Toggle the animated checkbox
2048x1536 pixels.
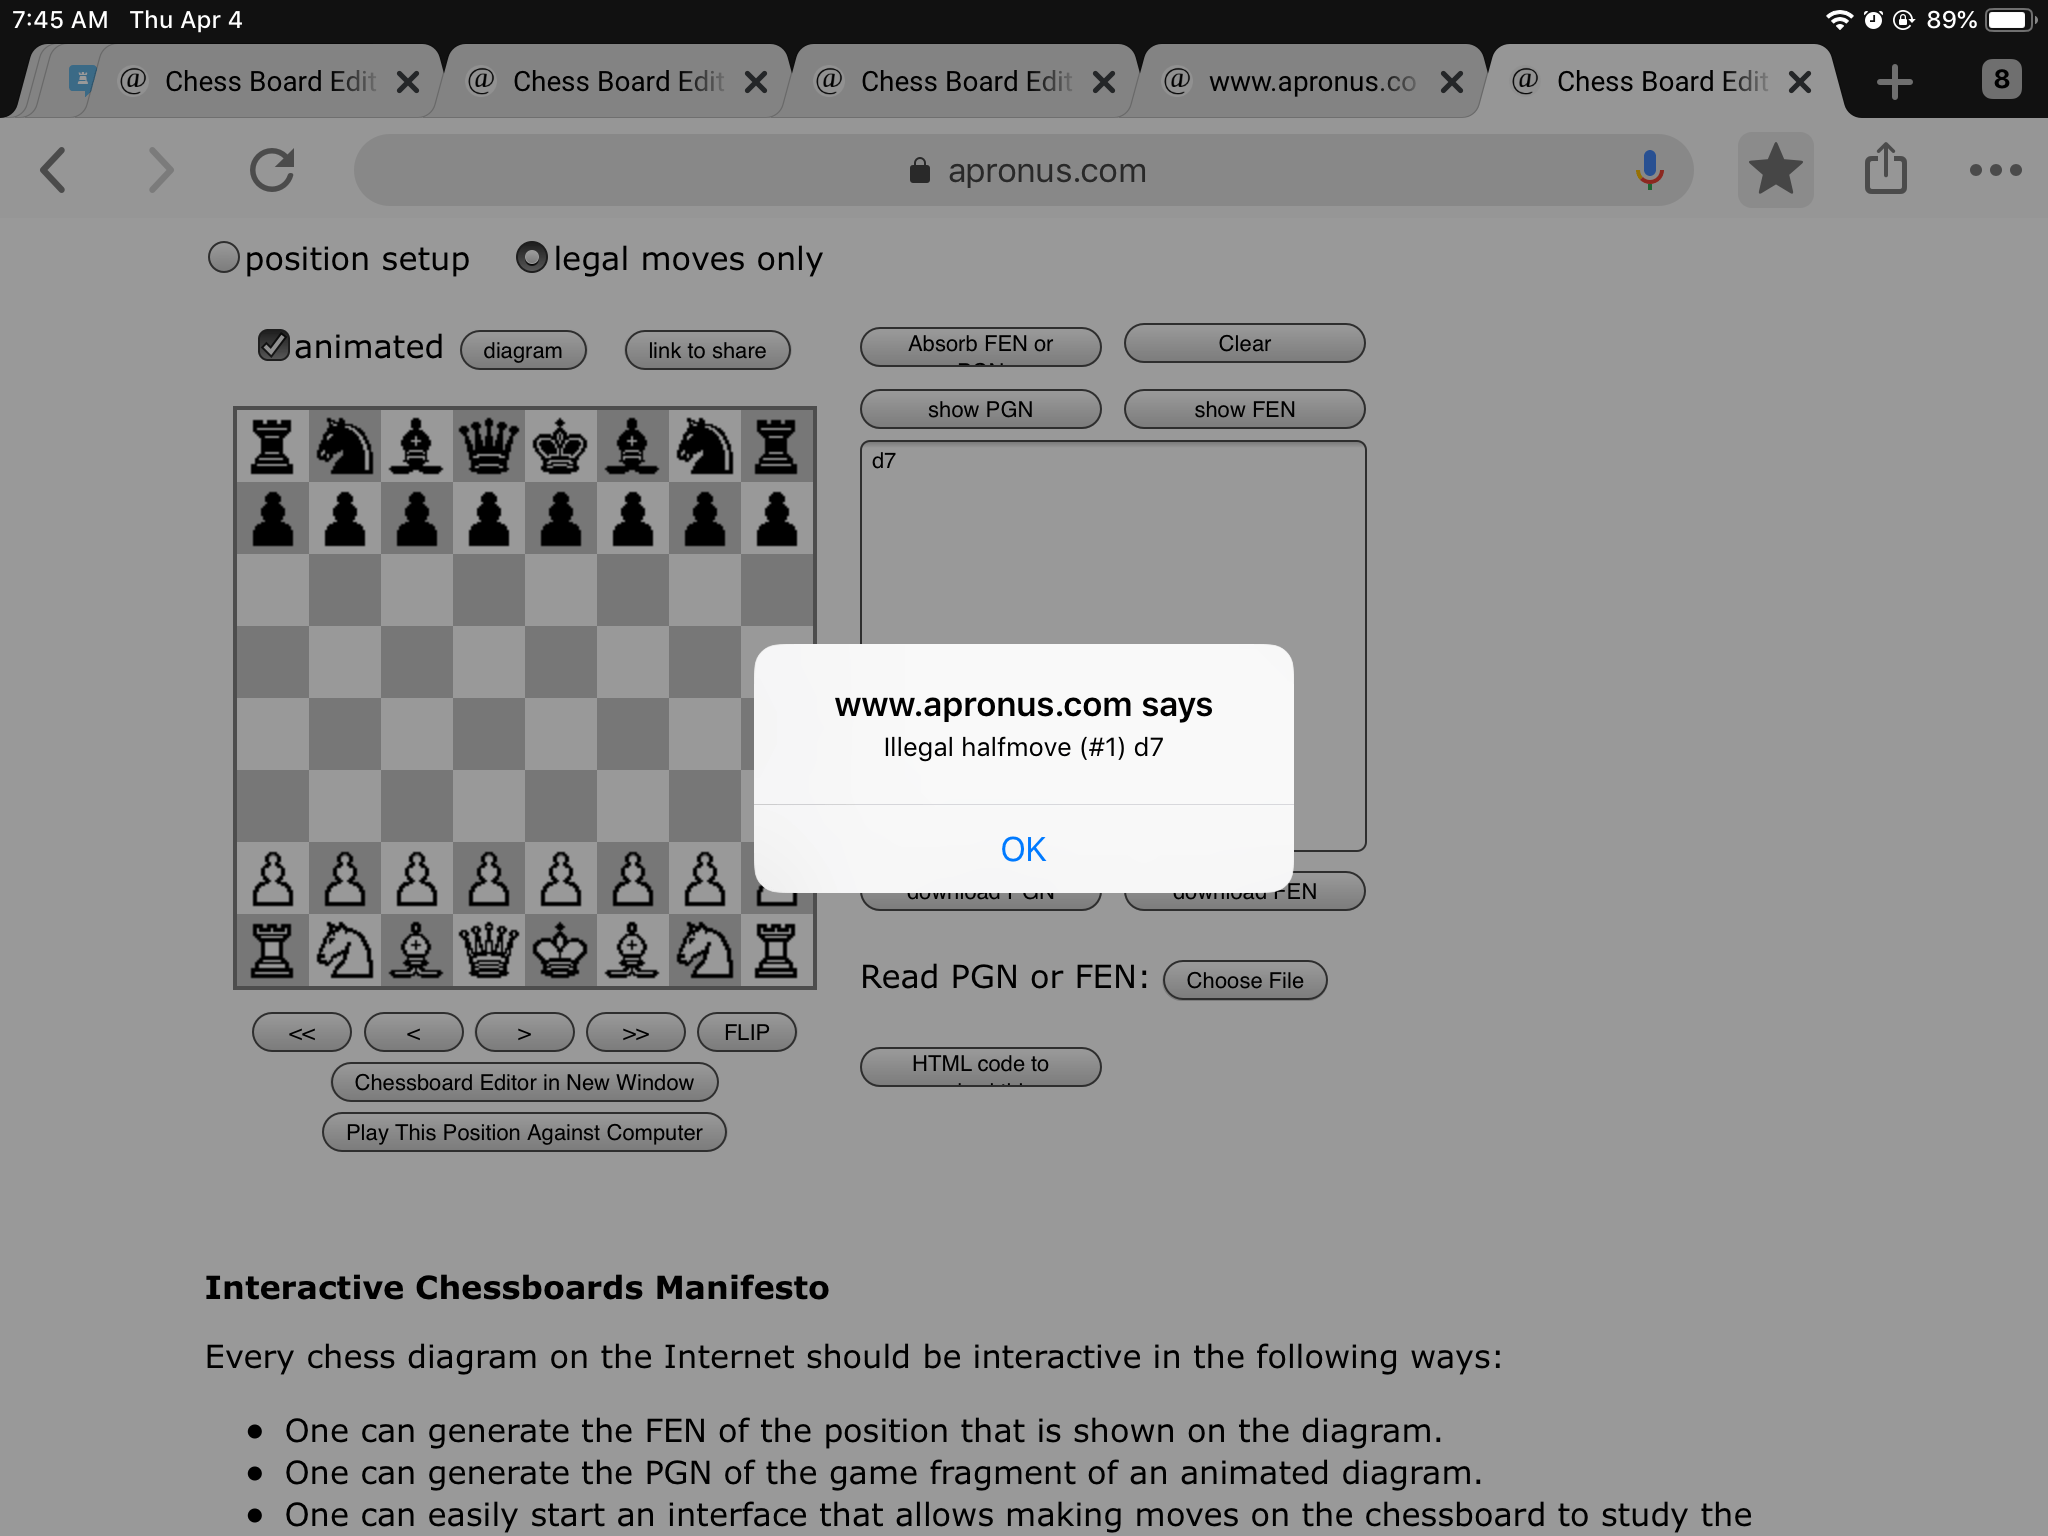[x=273, y=345]
